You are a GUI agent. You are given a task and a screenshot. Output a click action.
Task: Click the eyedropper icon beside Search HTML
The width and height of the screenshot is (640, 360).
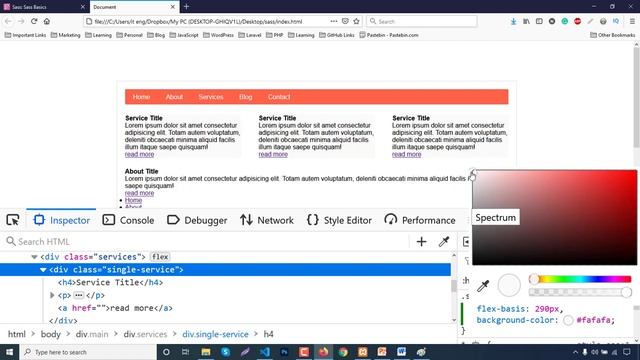pyautogui.click(x=444, y=242)
